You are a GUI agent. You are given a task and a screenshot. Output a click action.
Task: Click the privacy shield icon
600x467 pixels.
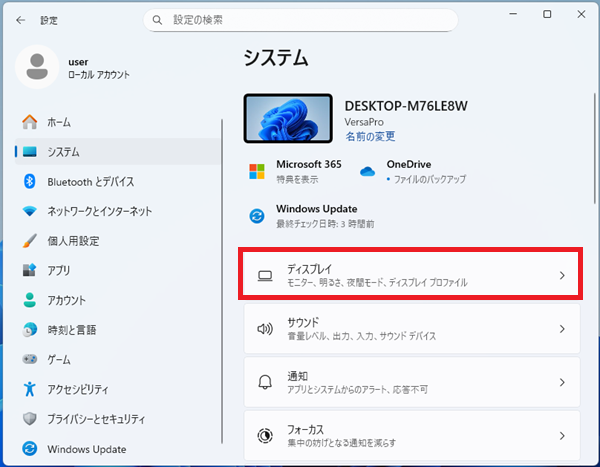click(30, 419)
